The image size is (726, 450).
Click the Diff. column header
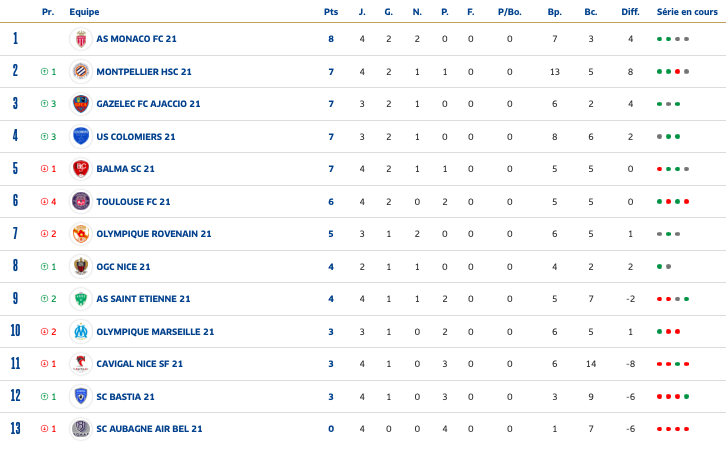tap(630, 12)
